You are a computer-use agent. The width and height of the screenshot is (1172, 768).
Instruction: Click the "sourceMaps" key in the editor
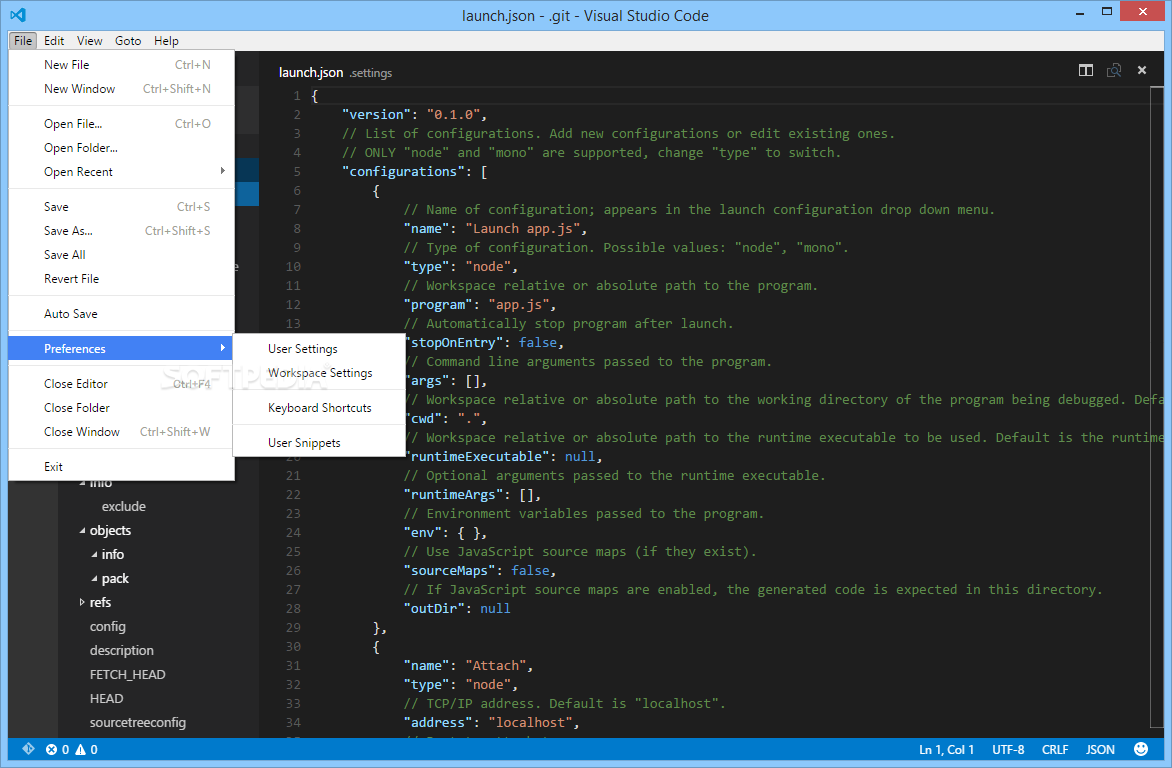point(449,571)
